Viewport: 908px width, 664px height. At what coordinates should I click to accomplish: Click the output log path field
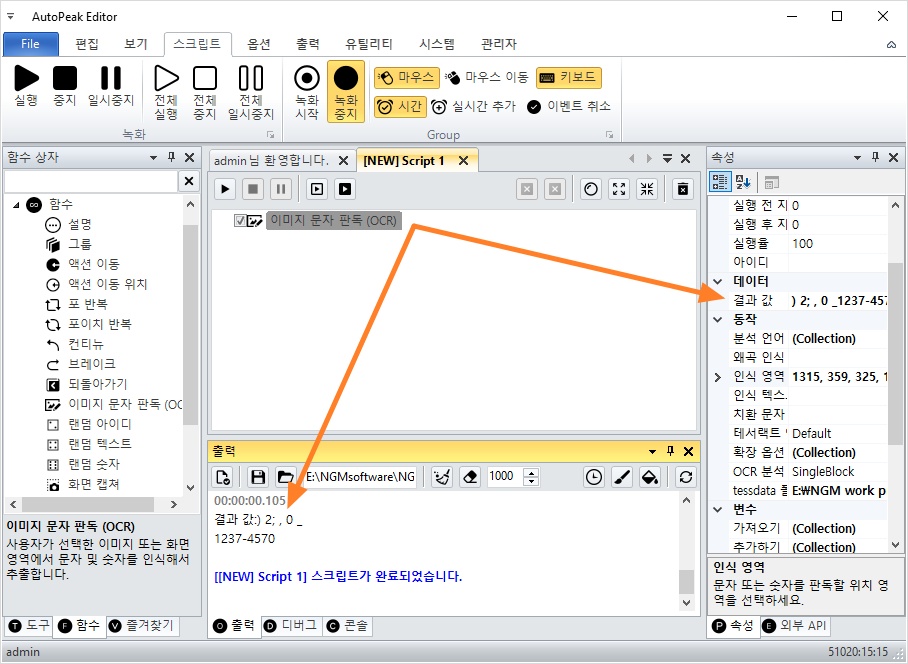point(360,477)
